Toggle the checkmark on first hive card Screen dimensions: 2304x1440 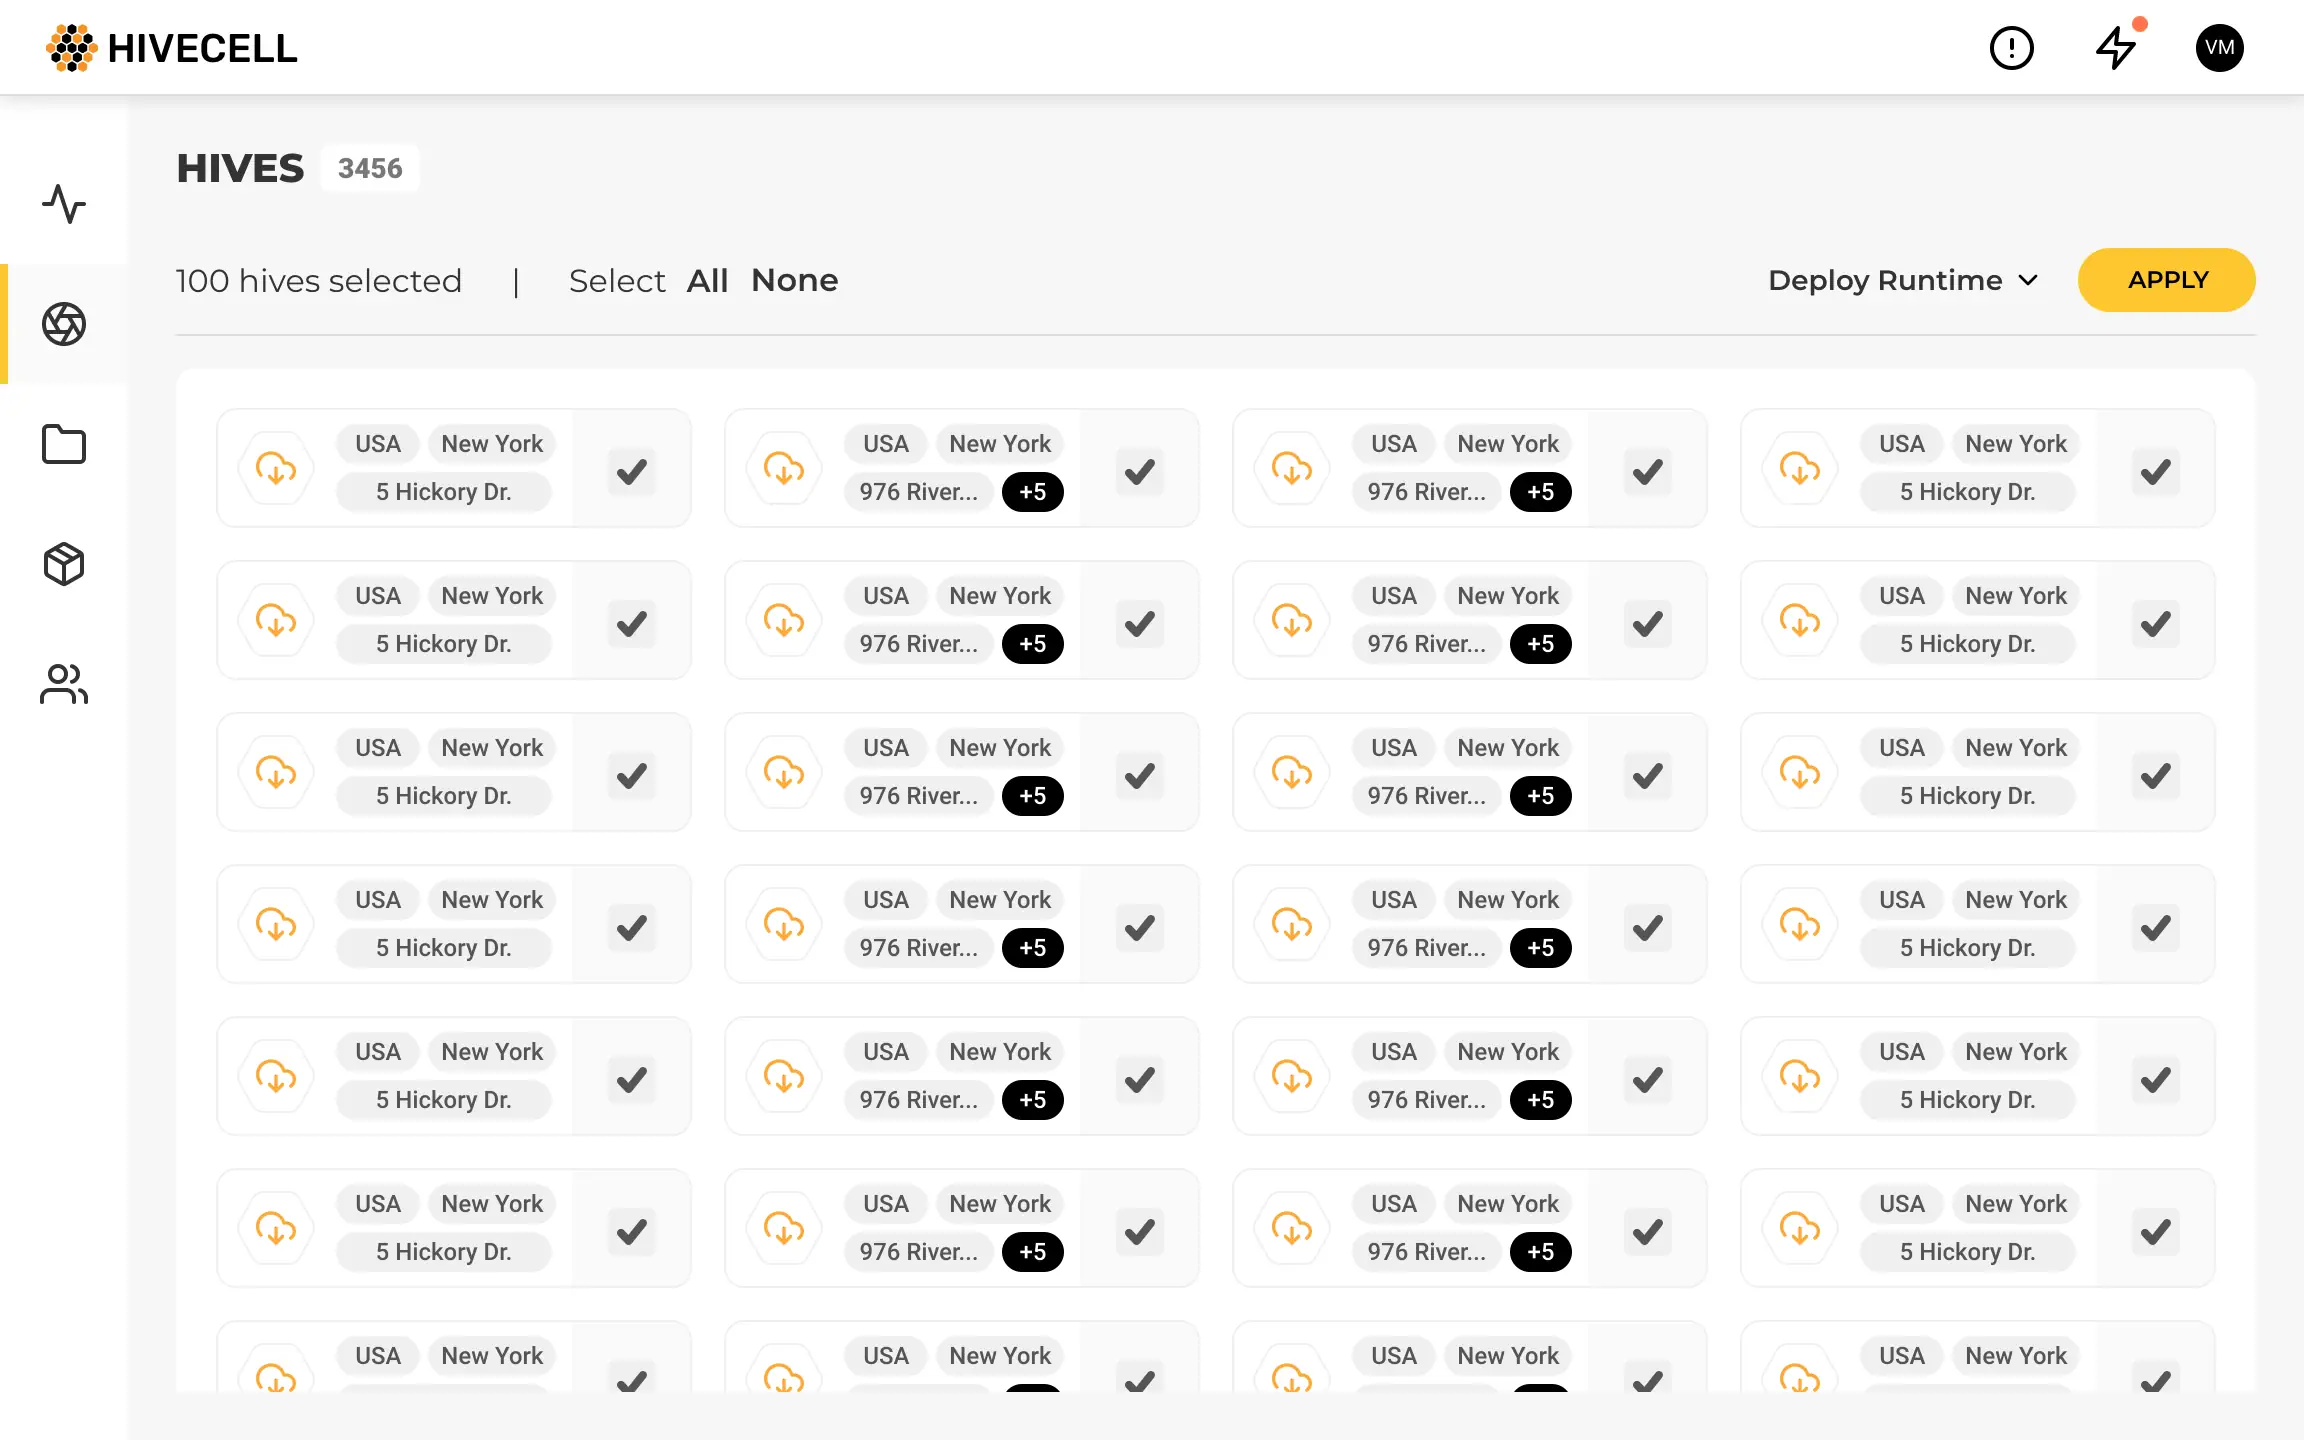[x=634, y=471]
